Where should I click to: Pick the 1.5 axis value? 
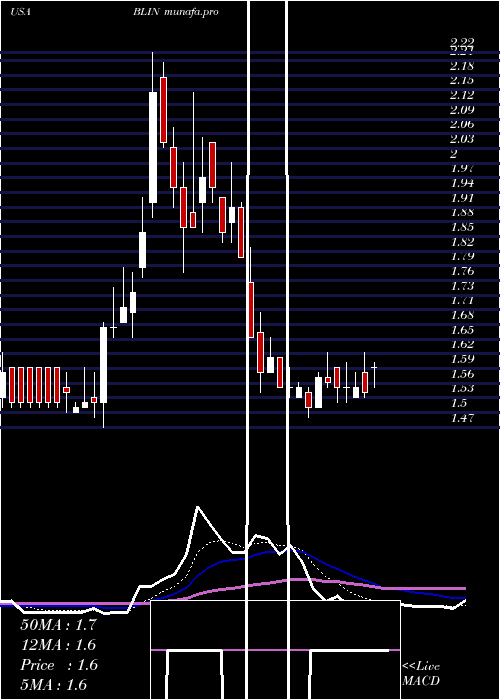pyautogui.click(x=459, y=403)
